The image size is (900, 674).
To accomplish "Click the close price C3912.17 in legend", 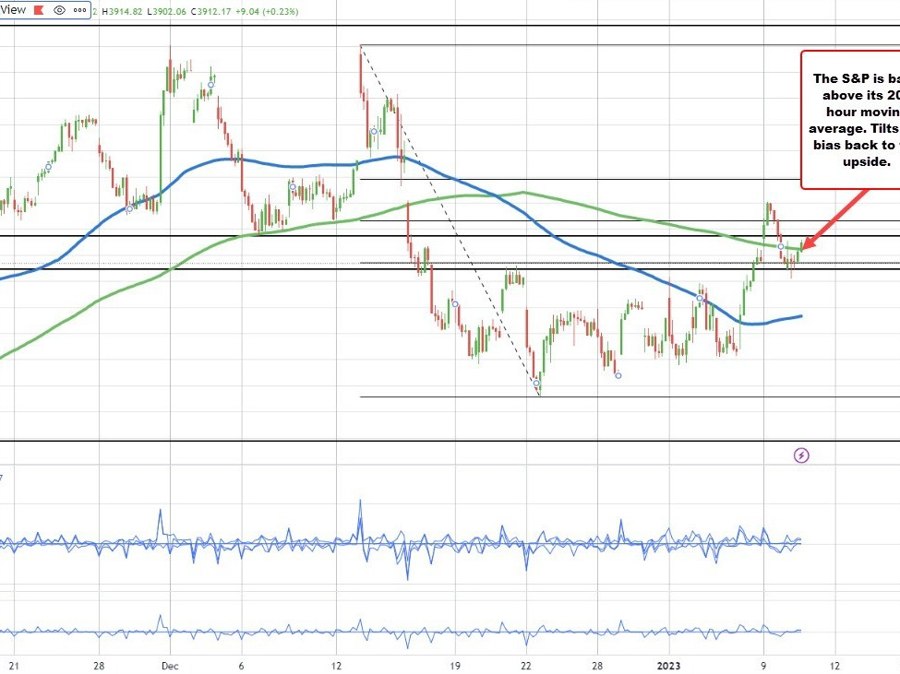I will click(210, 11).
